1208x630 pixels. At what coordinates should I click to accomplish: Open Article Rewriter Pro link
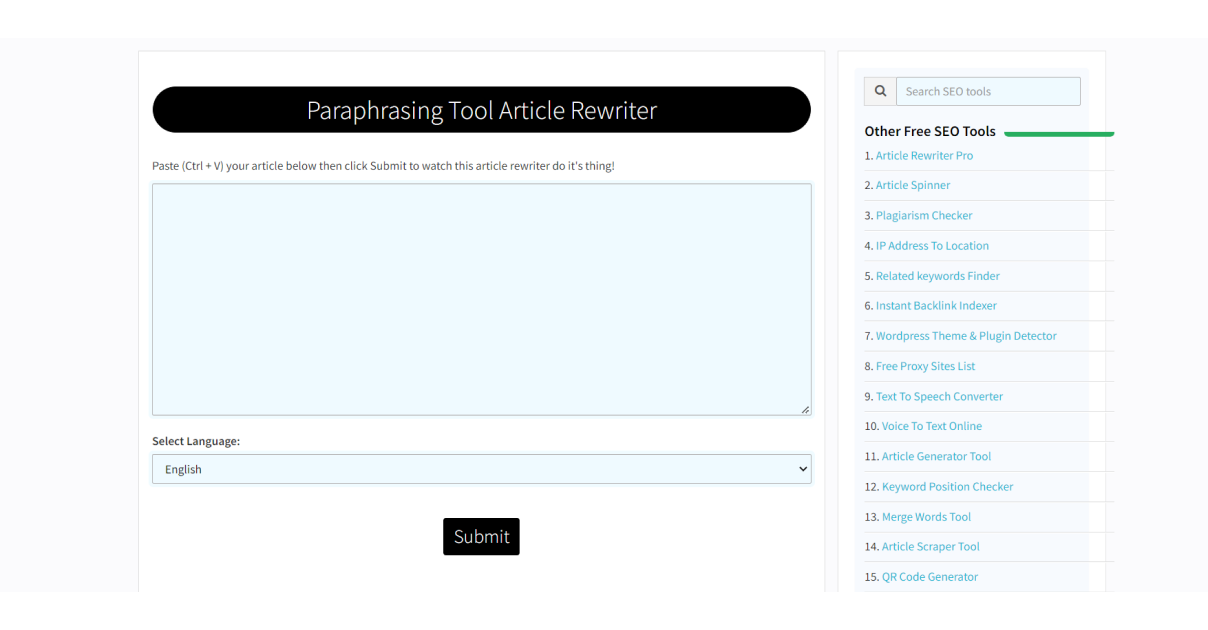tap(924, 156)
